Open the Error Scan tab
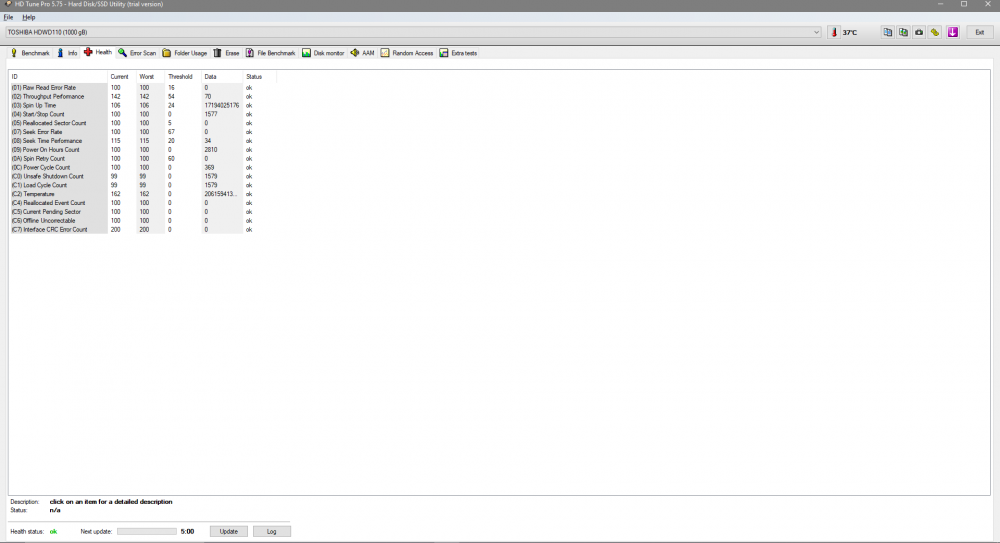The width and height of the screenshot is (1000, 543). [137, 53]
